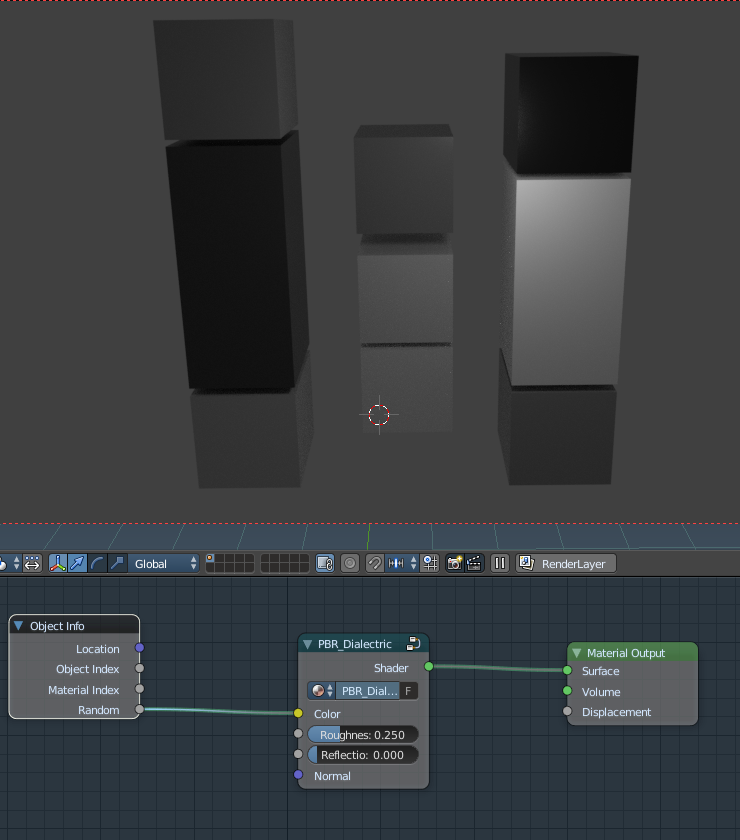Click the Displacement label
This screenshot has height=840, width=740.
click(616, 712)
